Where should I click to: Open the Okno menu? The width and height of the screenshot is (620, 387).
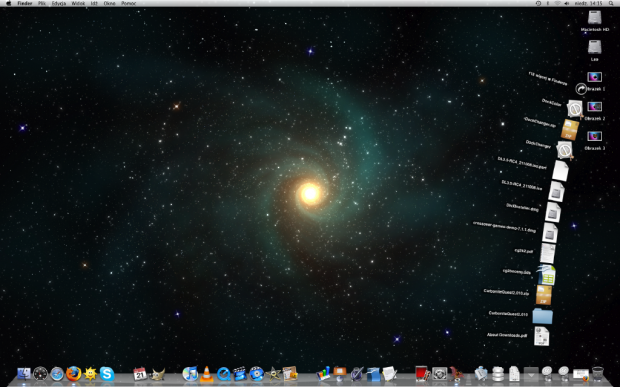point(110,3)
